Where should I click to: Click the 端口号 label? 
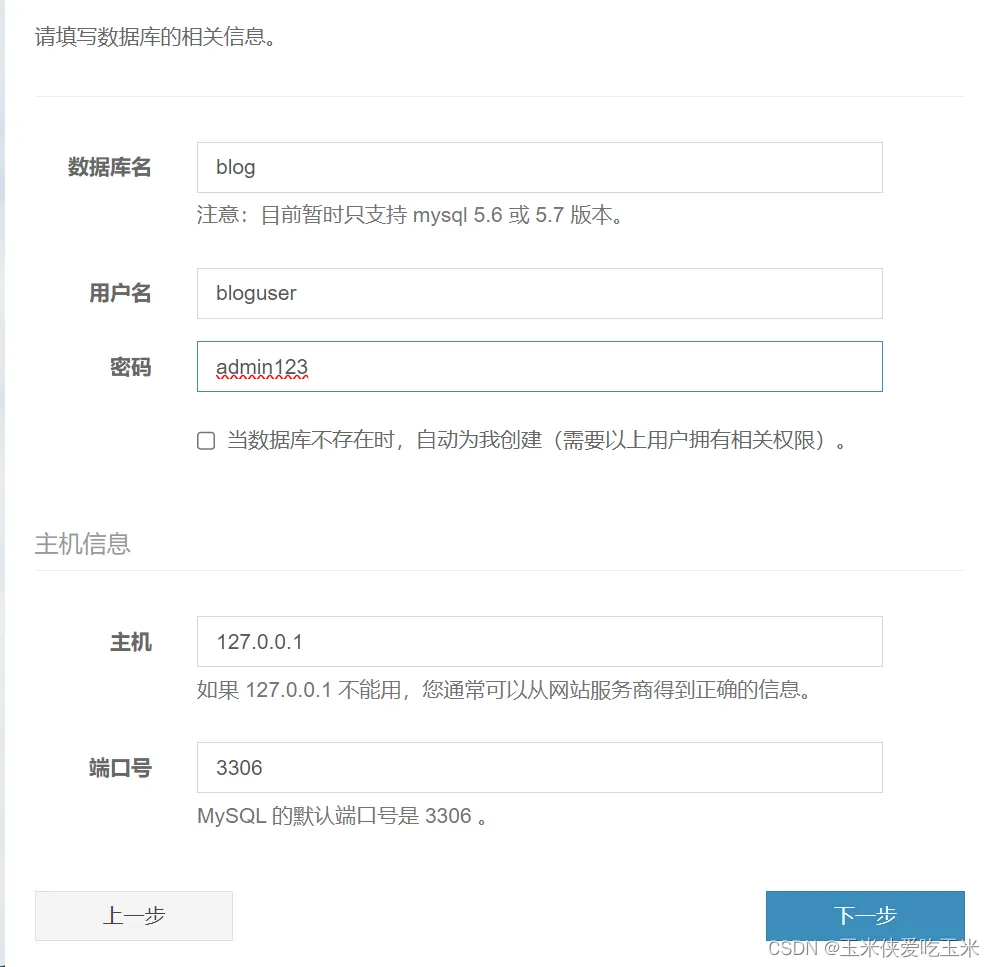point(120,767)
